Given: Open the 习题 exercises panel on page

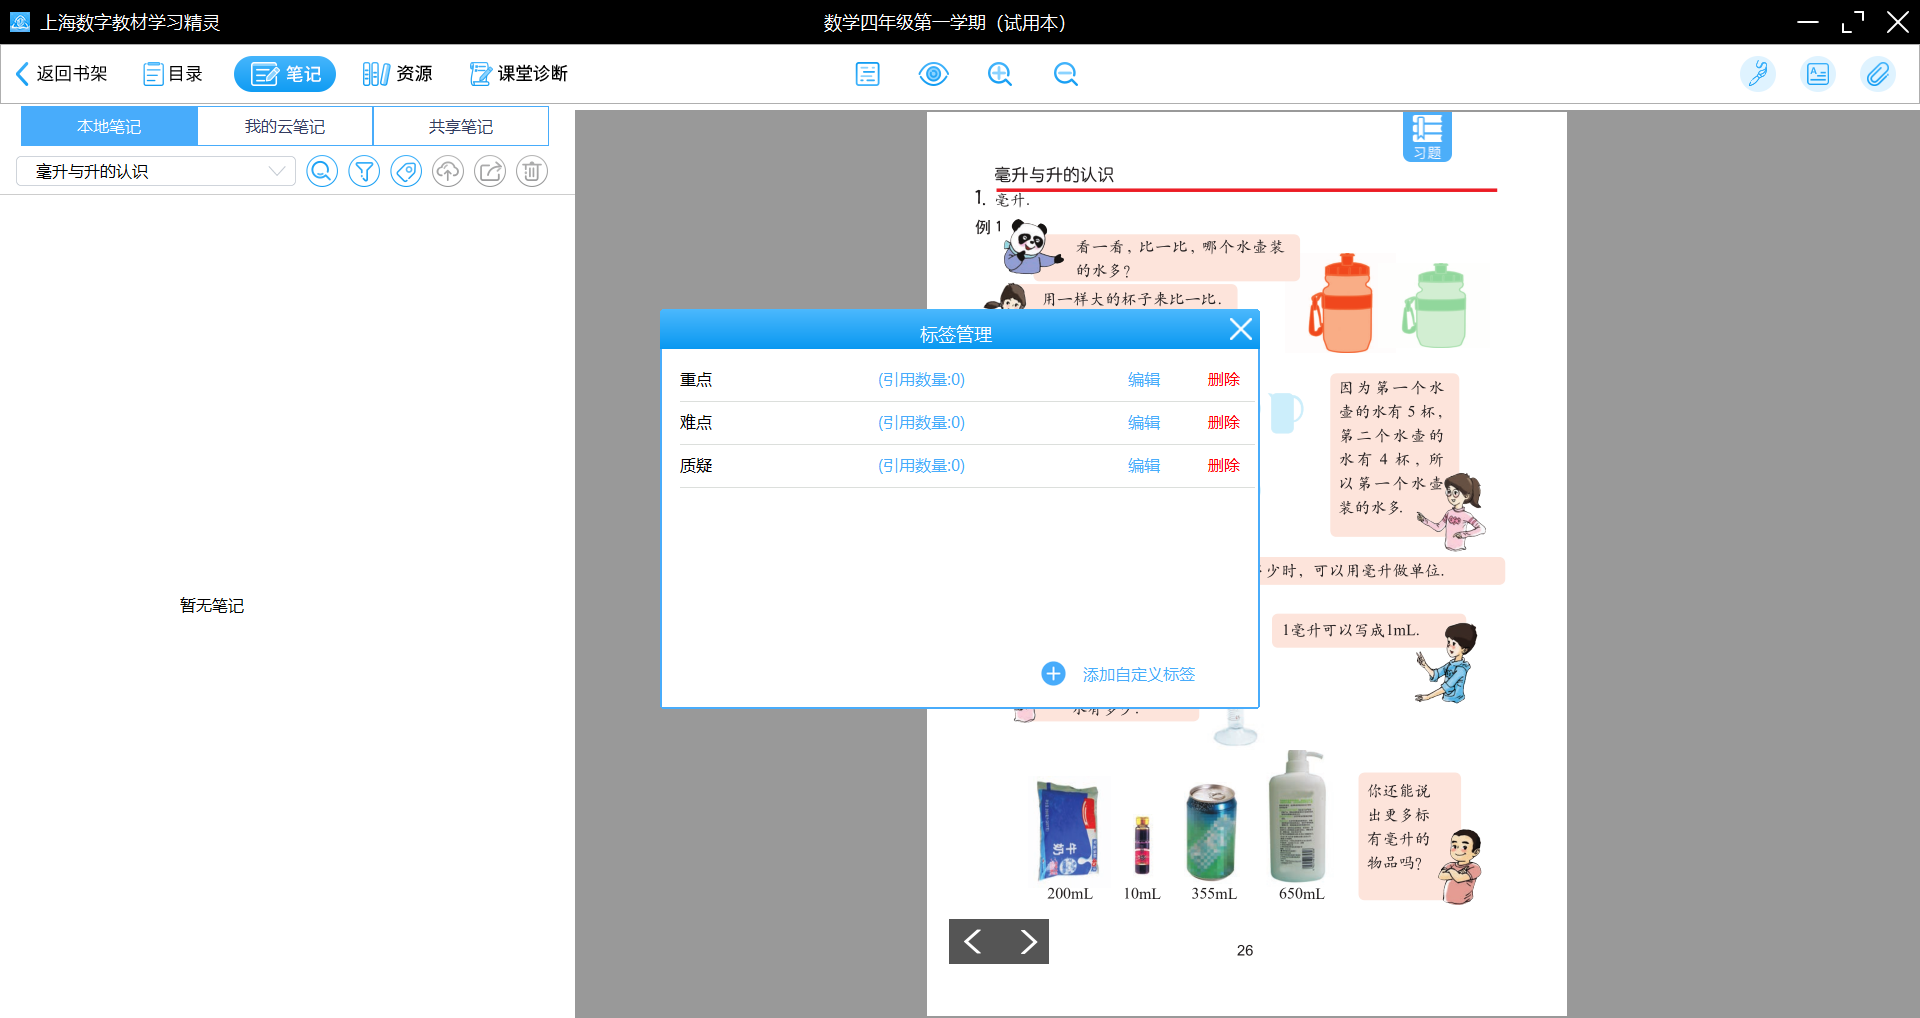Looking at the screenshot, I should coord(1427,136).
